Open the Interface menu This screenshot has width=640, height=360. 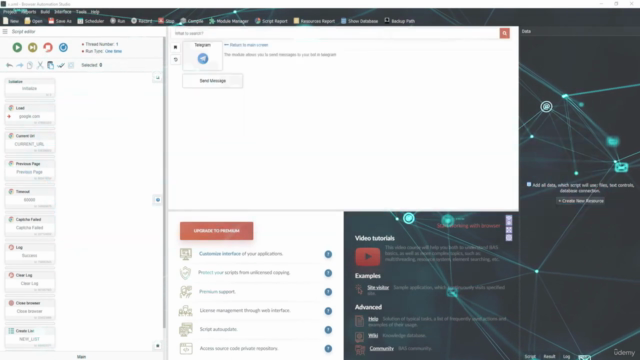(x=63, y=12)
